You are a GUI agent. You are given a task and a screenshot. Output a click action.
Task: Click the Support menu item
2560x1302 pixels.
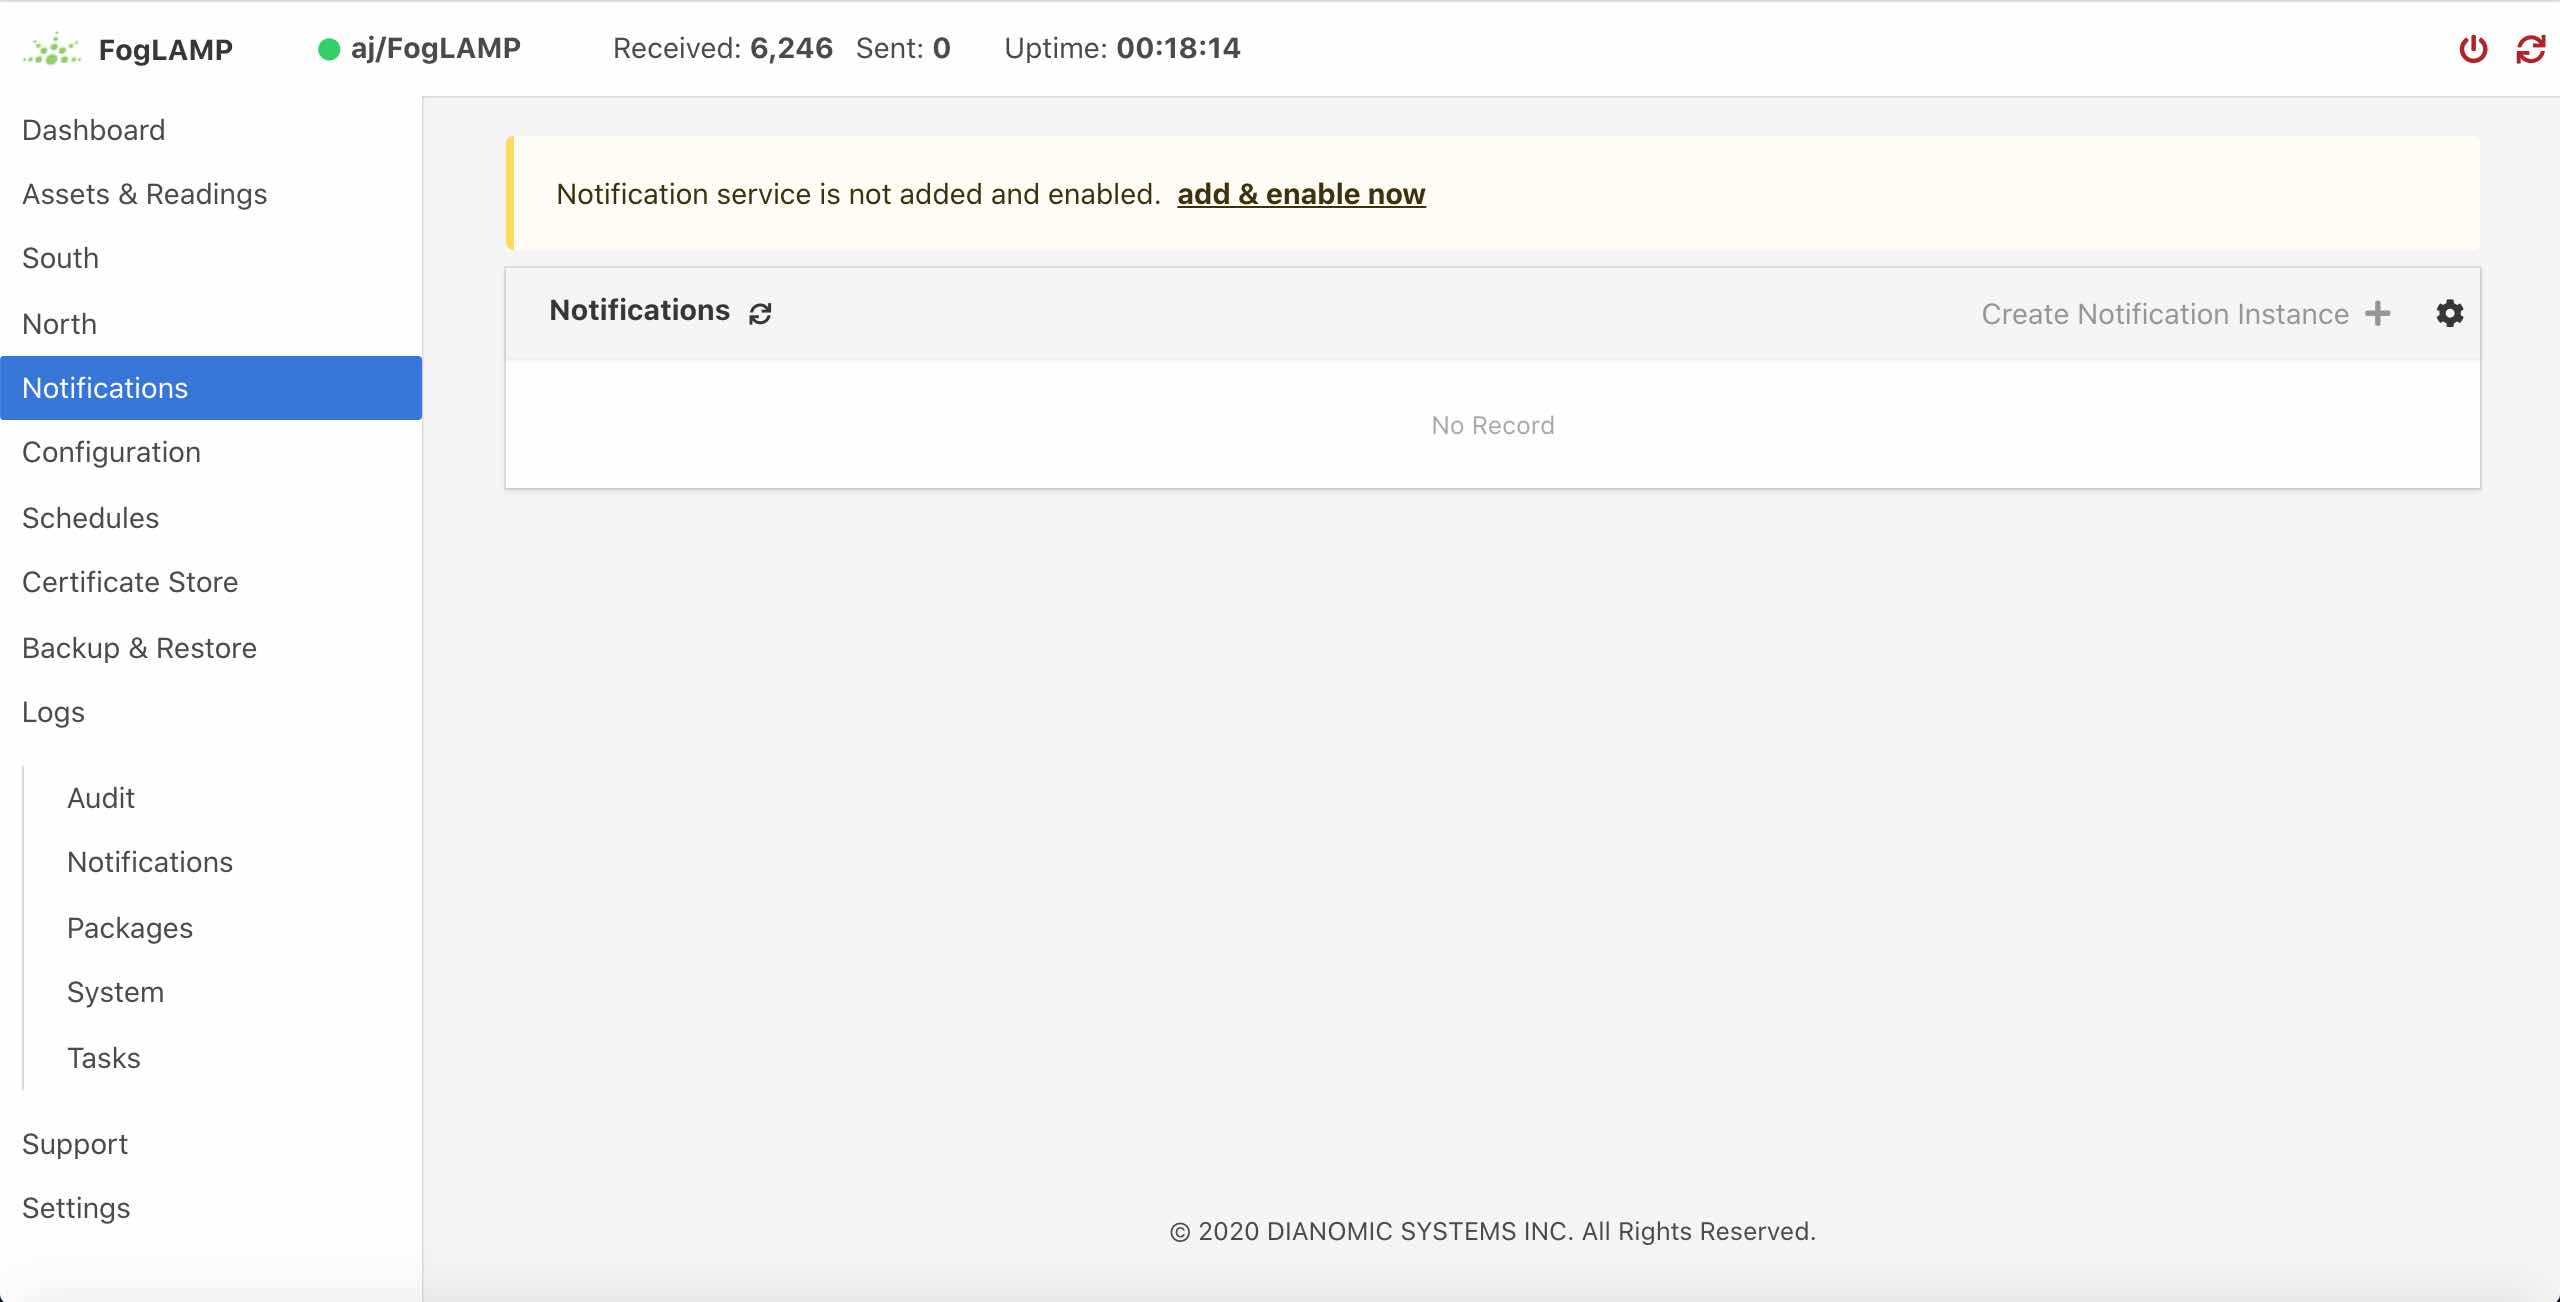(x=75, y=1143)
